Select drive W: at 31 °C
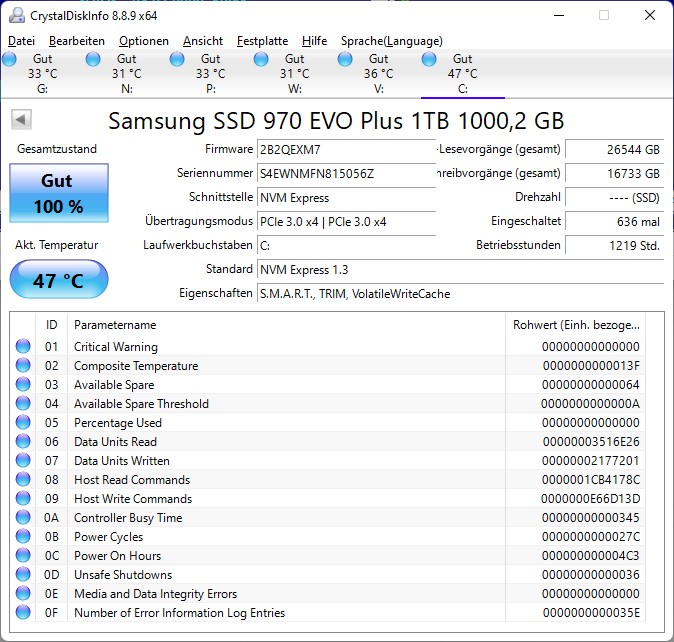 pos(294,74)
